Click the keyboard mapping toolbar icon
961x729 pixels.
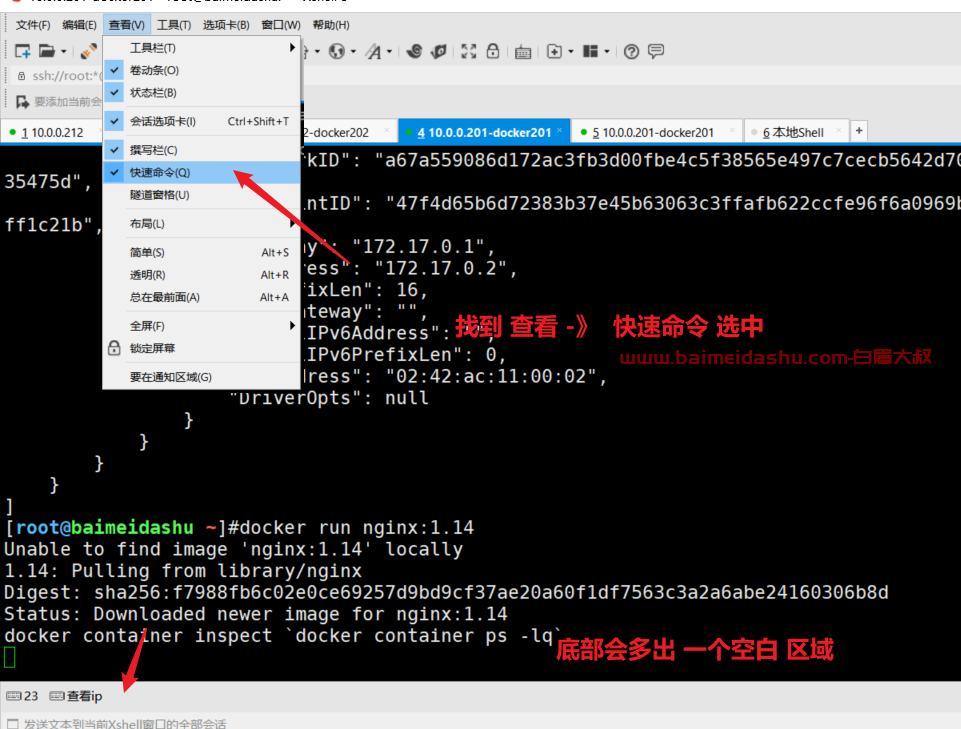(523, 52)
